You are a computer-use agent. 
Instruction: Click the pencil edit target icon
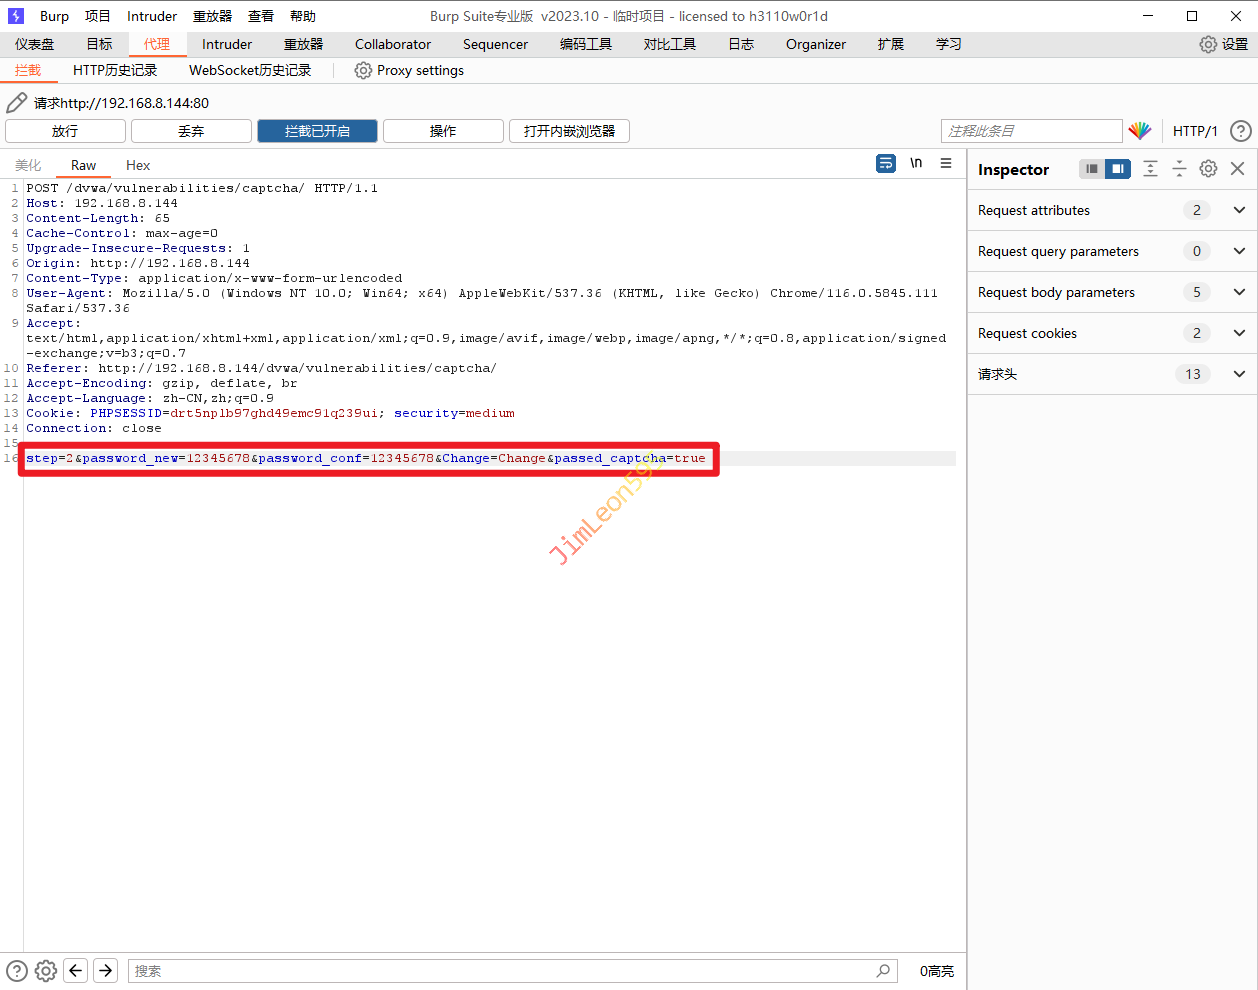point(17,103)
